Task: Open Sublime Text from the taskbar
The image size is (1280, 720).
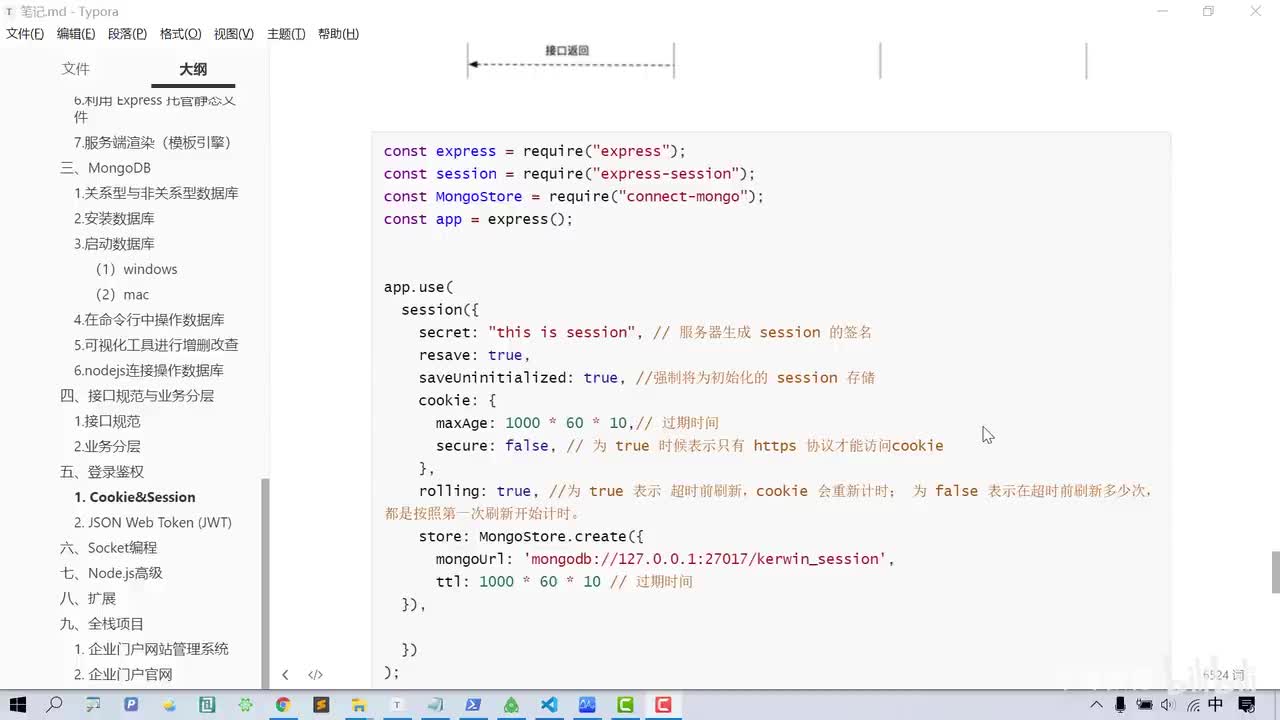Action: pos(321,705)
